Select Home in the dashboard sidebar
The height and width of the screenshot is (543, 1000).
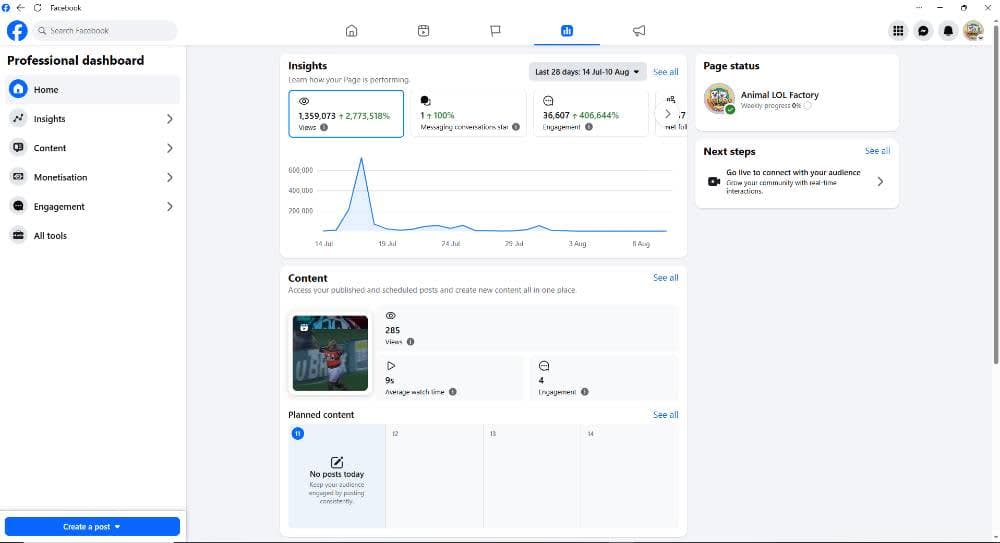tap(93, 89)
